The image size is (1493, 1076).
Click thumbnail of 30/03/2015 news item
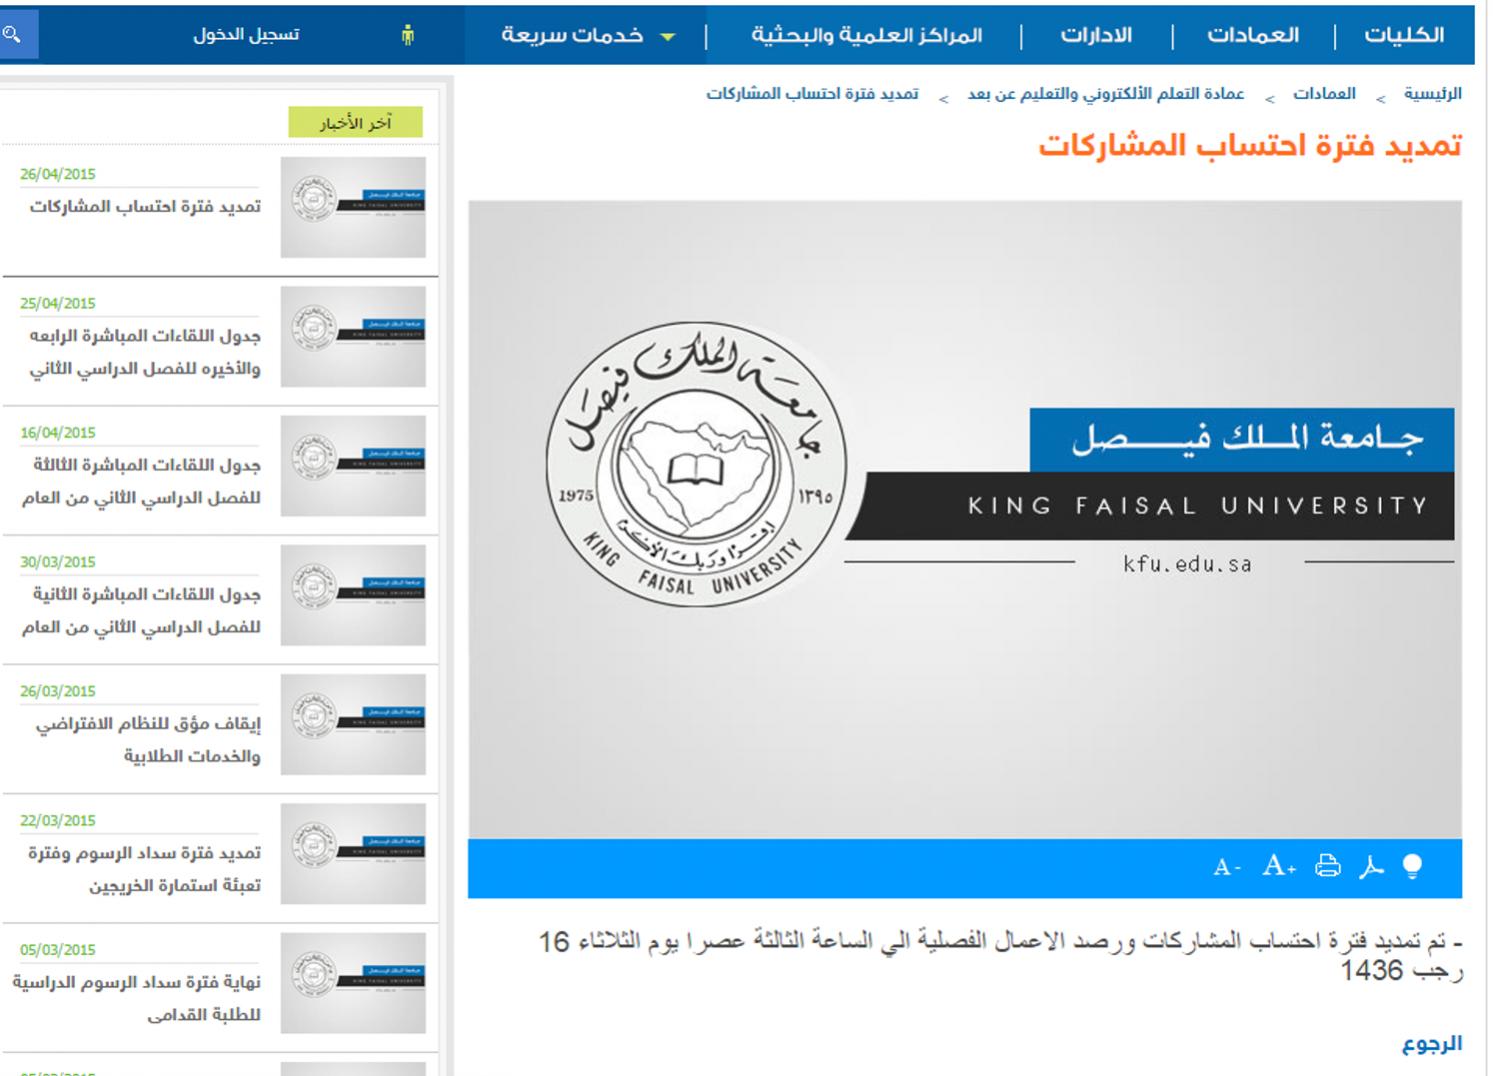353,595
